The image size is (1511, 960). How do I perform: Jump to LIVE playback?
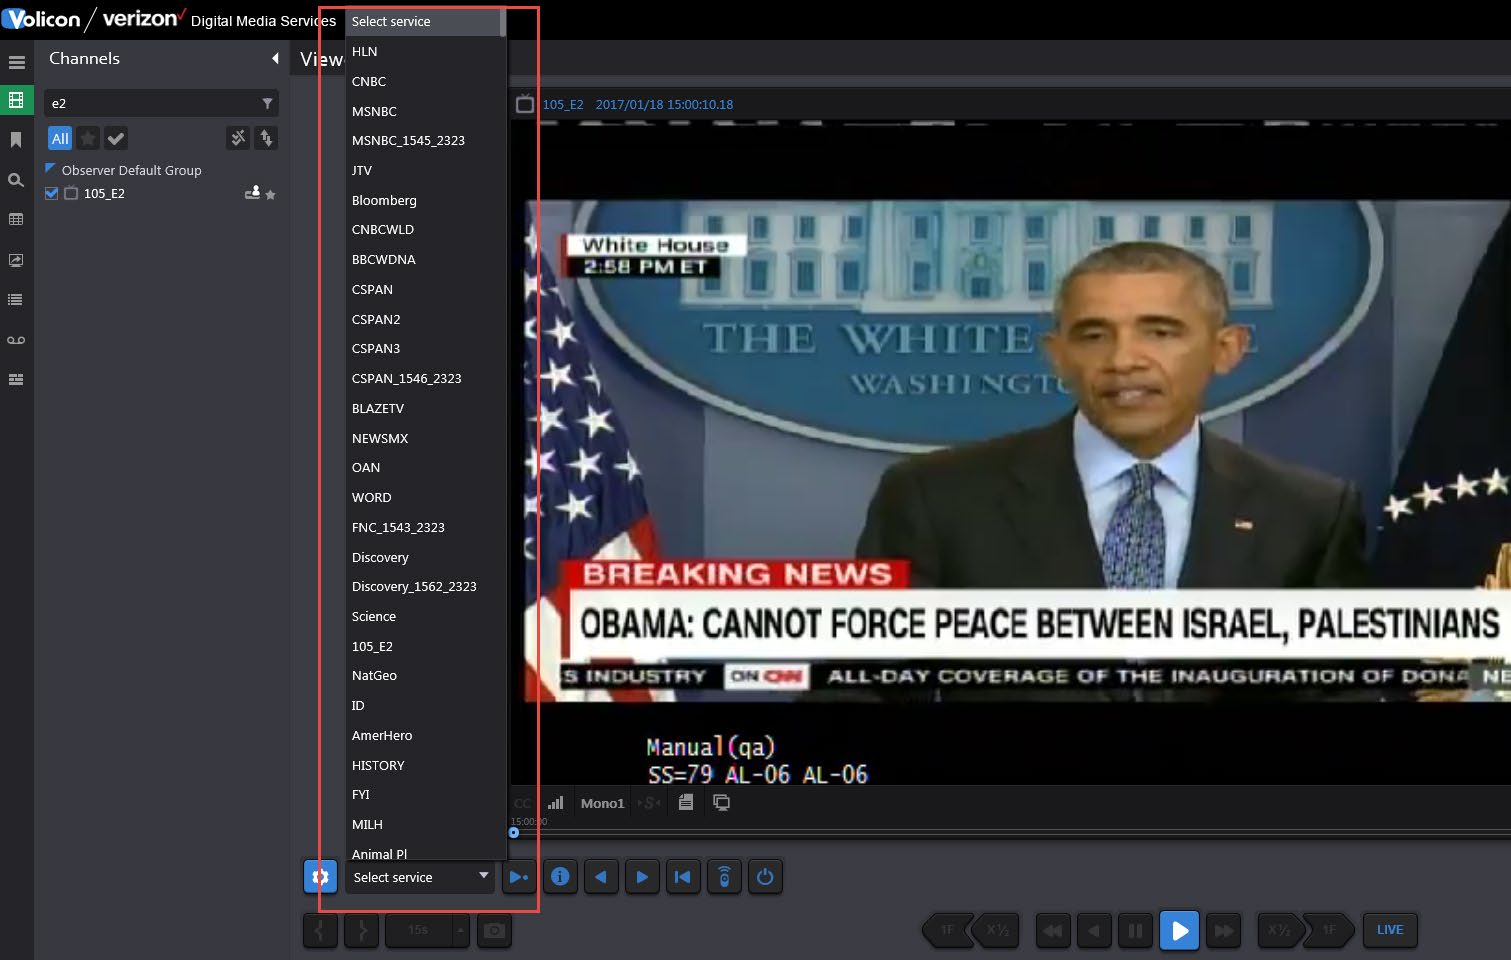point(1390,930)
